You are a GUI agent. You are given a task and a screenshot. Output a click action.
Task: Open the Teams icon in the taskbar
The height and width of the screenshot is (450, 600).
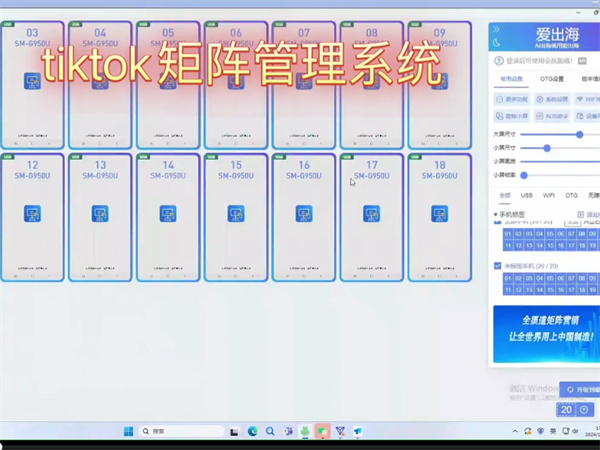click(288, 431)
